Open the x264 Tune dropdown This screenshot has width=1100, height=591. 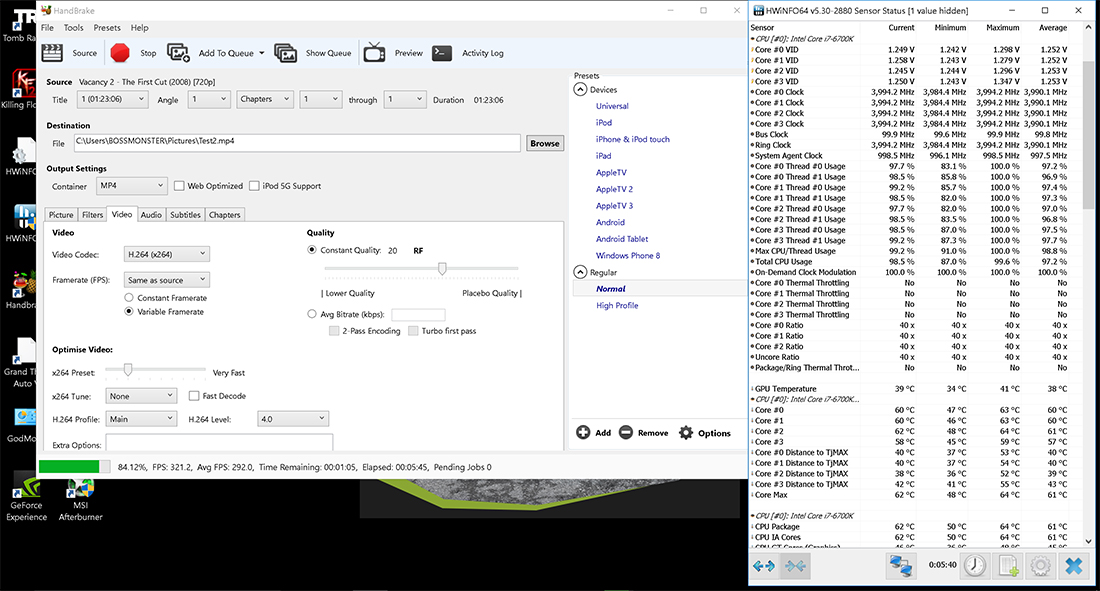tap(140, 396)
